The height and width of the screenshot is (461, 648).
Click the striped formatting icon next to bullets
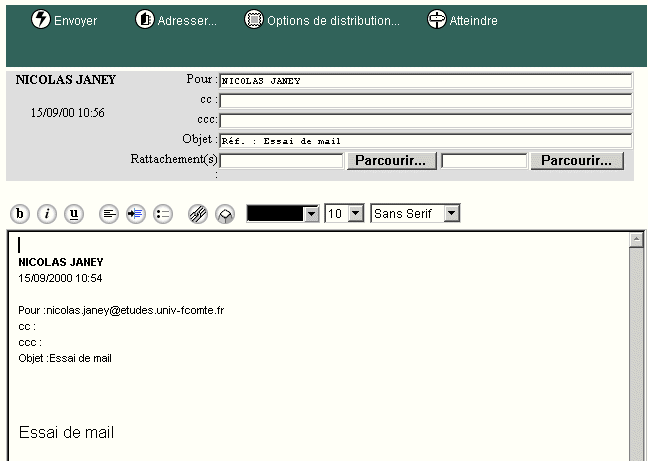[198, 214]
